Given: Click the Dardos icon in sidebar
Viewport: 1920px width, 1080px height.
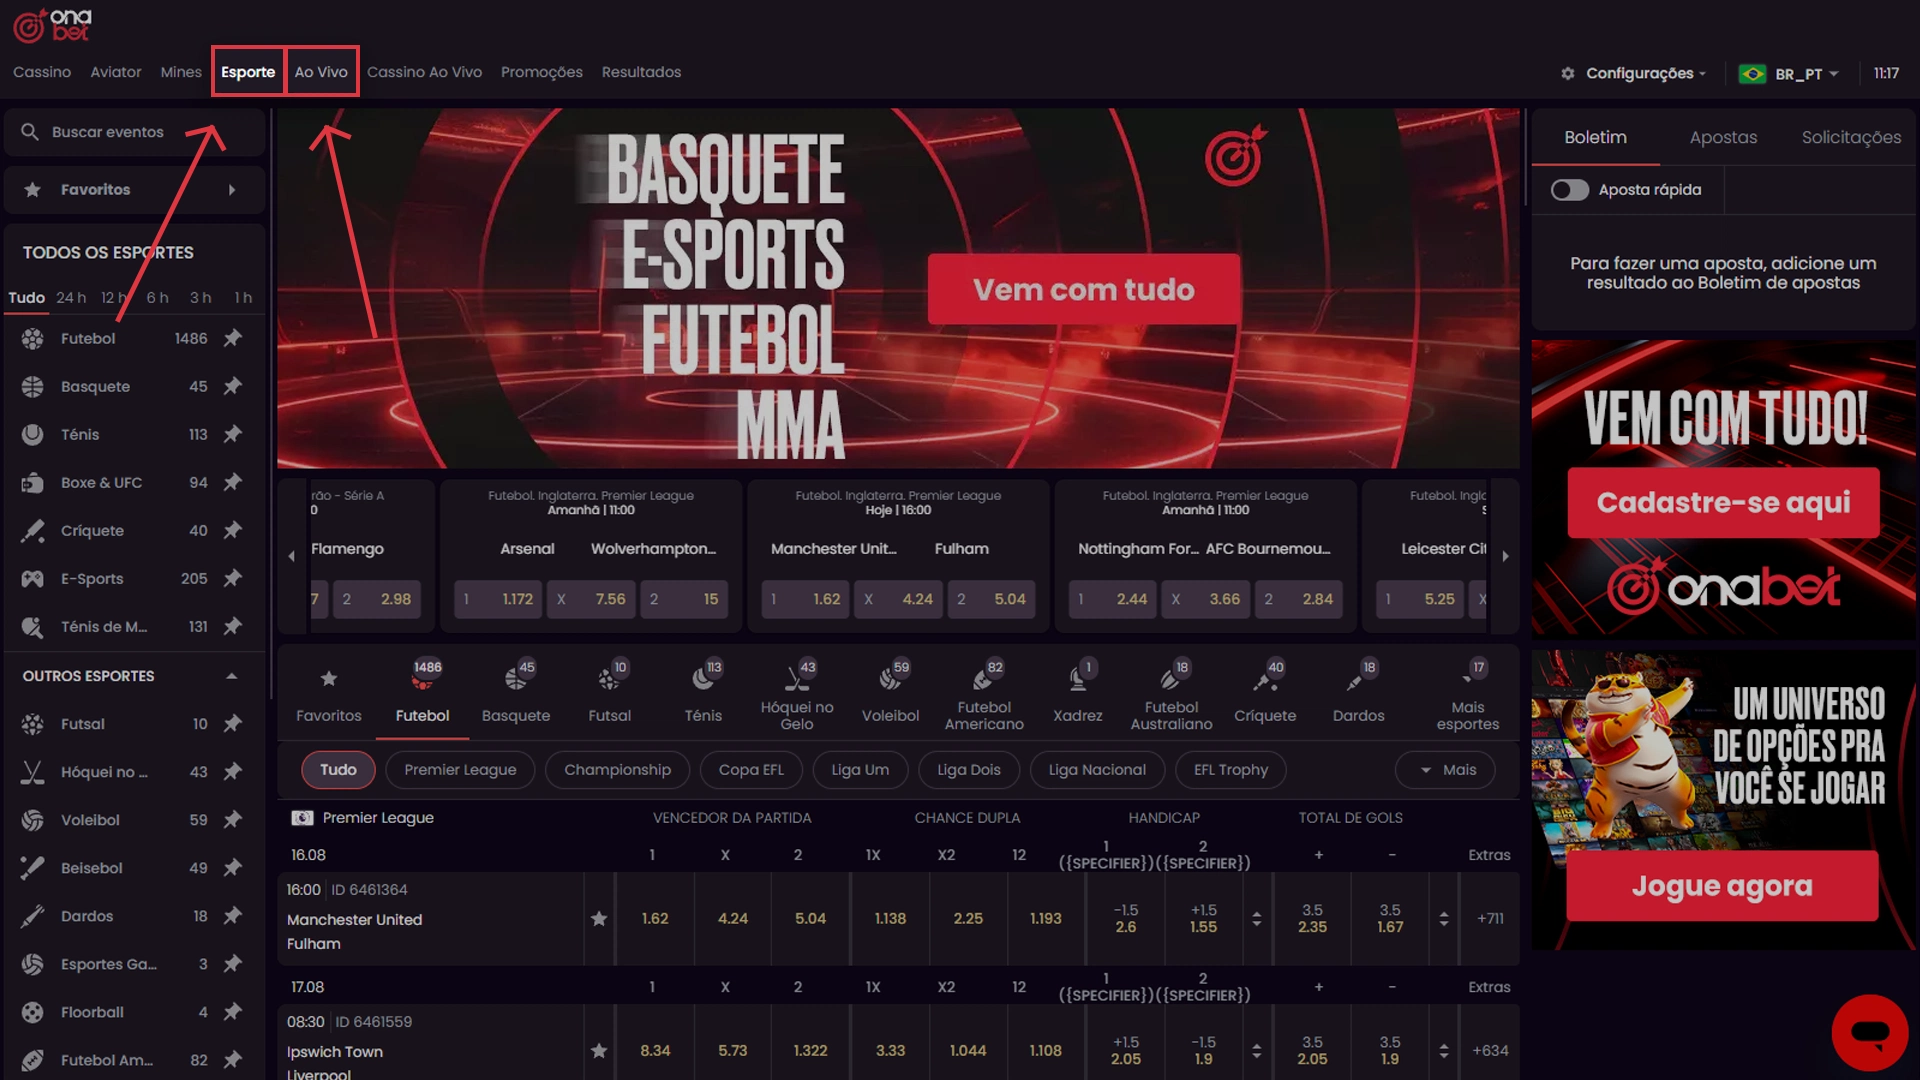Looking at the screenshot, I should 33,916.
